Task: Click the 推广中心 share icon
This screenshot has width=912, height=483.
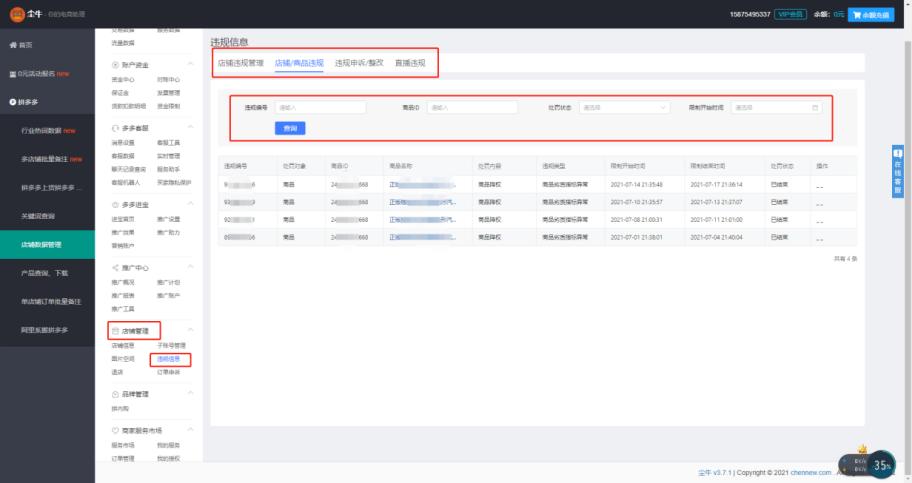Action: tap(115, 267)
